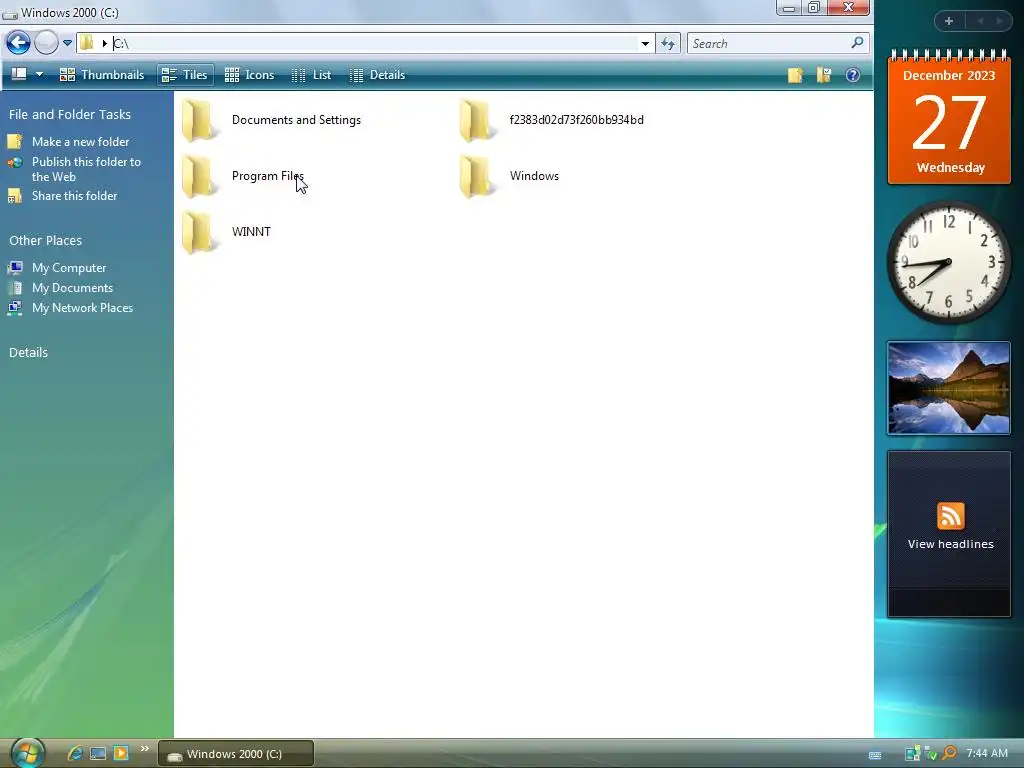The width and height of the screenshot is (1024, 768).
Task: Collapse the File and Folder Tasks section
Action: 70,114
